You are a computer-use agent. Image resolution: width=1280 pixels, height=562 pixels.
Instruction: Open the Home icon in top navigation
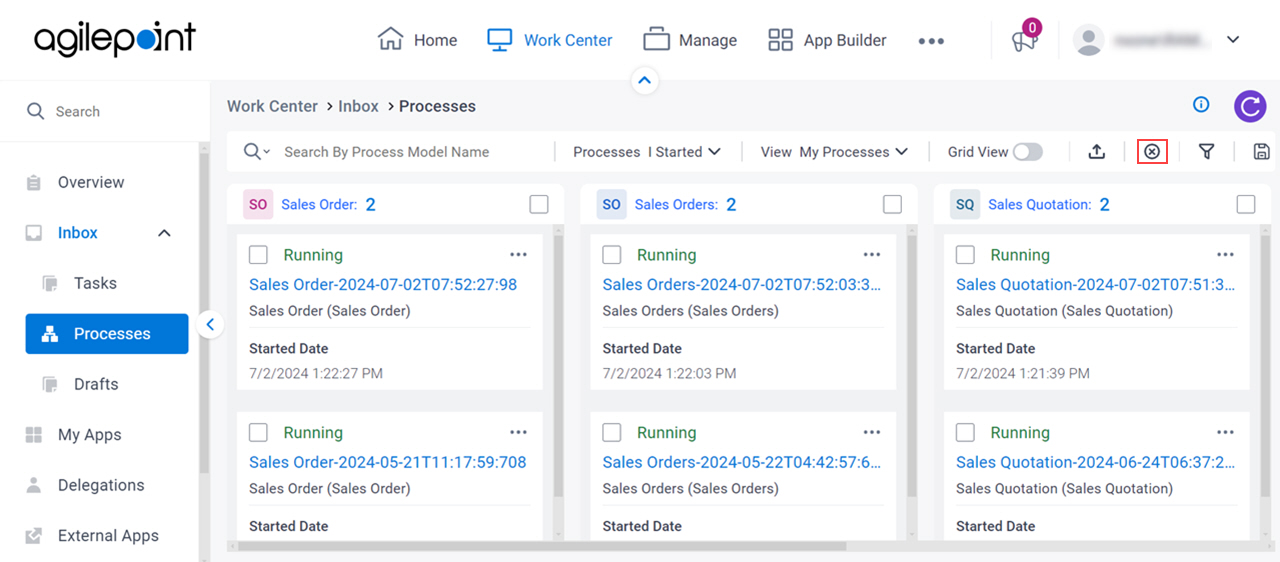[x=390, y=39]
